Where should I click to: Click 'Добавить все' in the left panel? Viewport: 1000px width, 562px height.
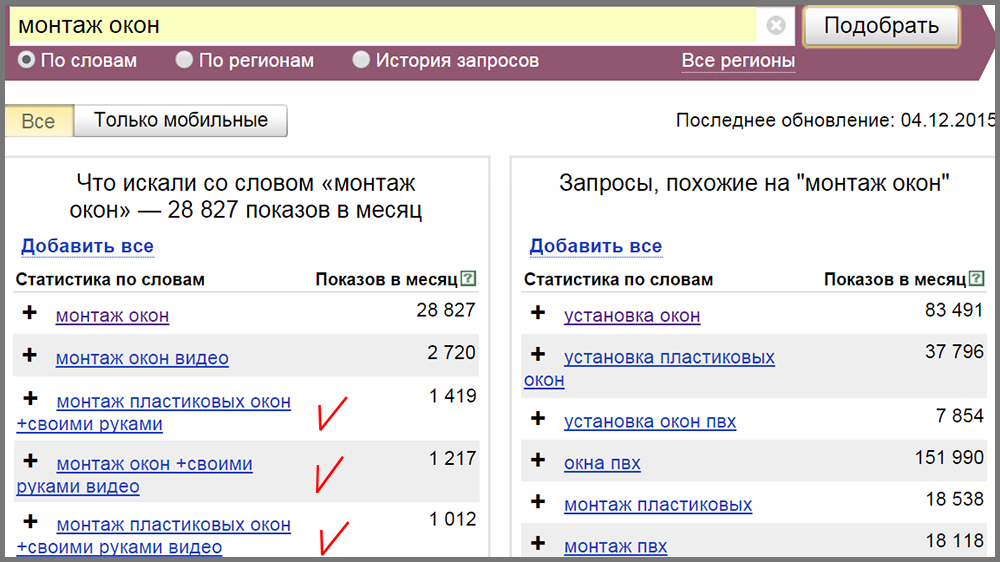coord(87,246)
